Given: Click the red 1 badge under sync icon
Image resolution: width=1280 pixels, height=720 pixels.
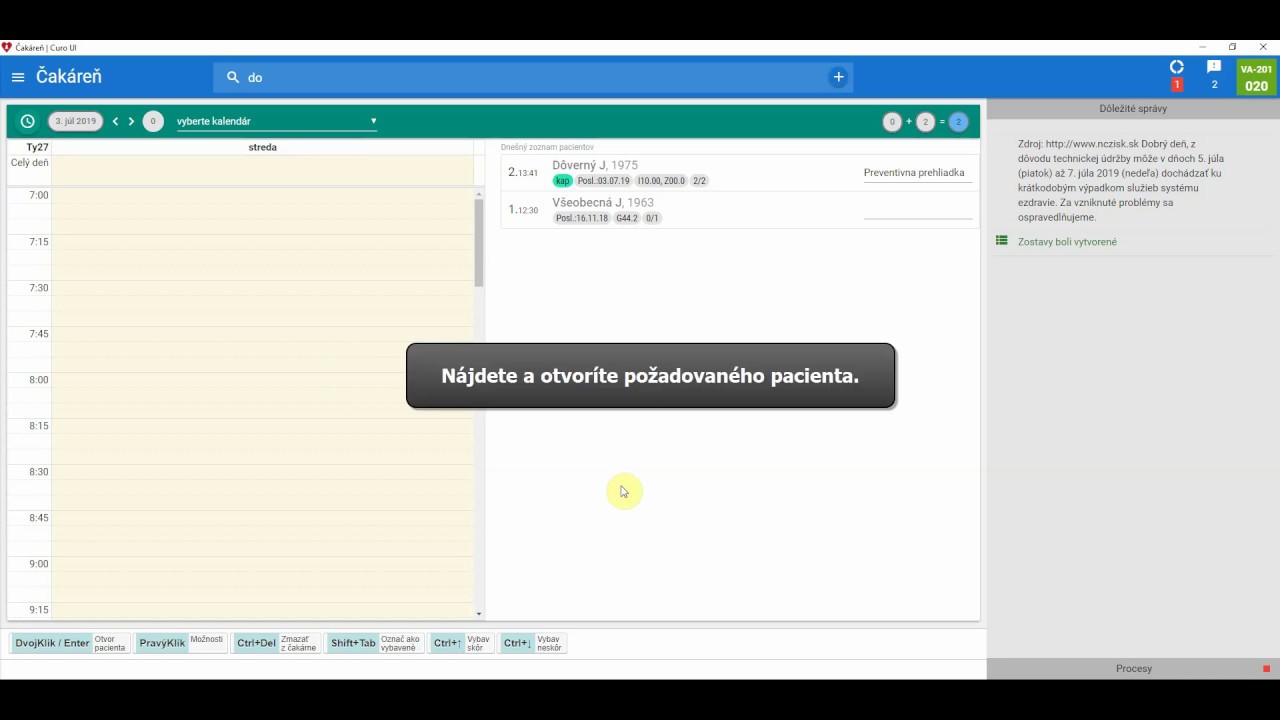Looking at the screenshot, I should click(x=1177, y=85).
